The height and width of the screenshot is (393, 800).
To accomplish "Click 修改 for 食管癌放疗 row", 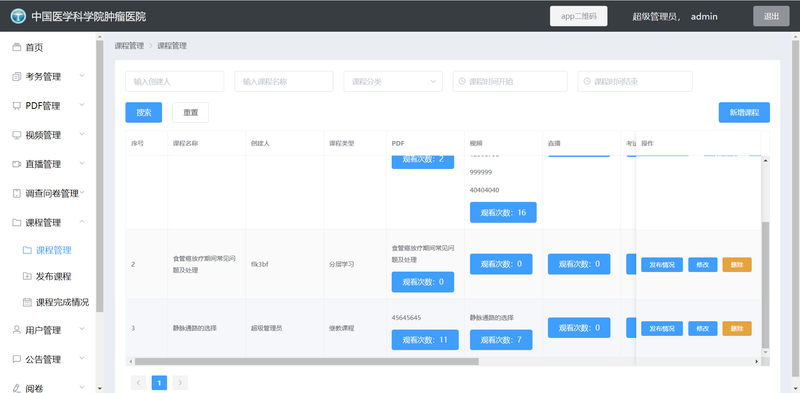I will pyautogui.click(x=703, y=265).
